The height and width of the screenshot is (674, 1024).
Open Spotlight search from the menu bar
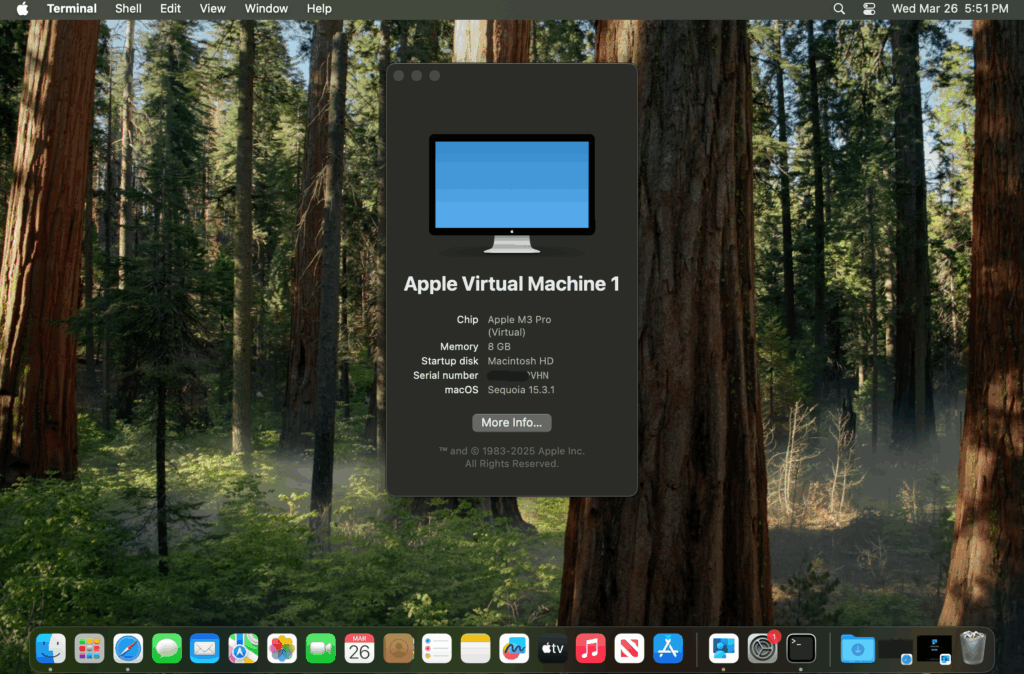click(x=838, y=8)
